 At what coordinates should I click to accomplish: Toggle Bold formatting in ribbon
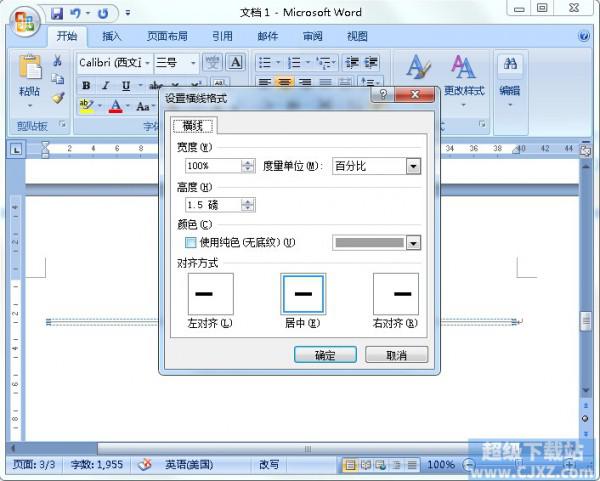86,86
